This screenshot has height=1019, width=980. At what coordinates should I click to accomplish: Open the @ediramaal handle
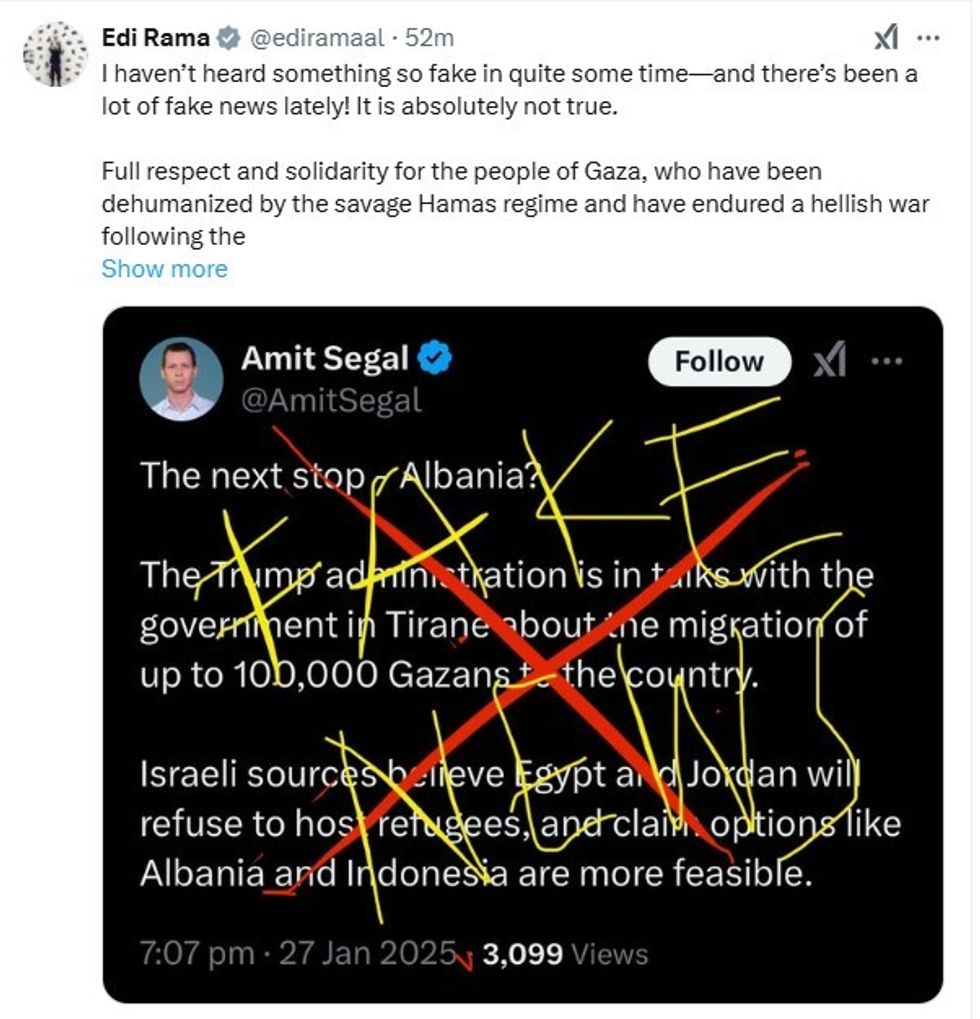[314, 38]
